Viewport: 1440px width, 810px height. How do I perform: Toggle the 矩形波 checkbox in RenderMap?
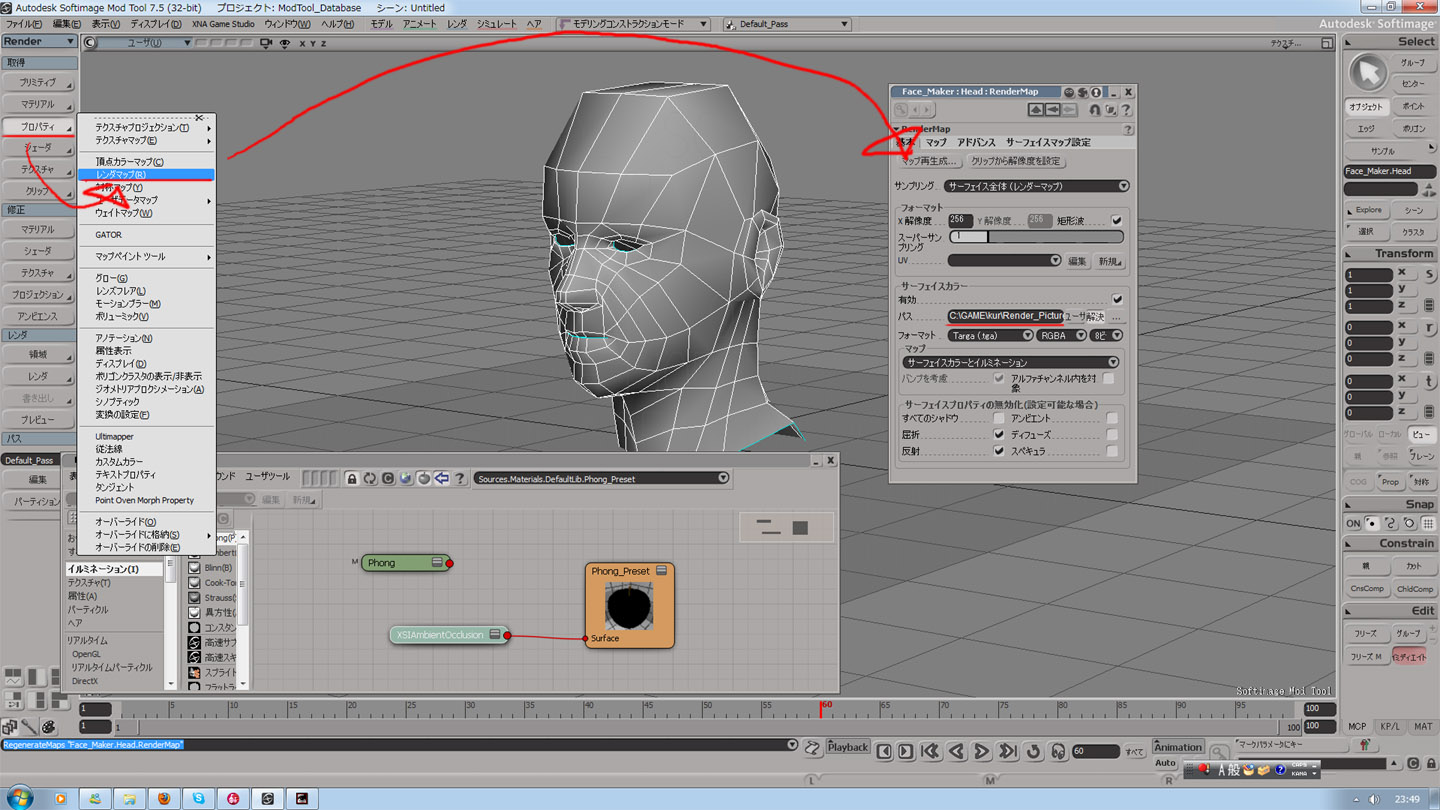tap(1117, 220)
